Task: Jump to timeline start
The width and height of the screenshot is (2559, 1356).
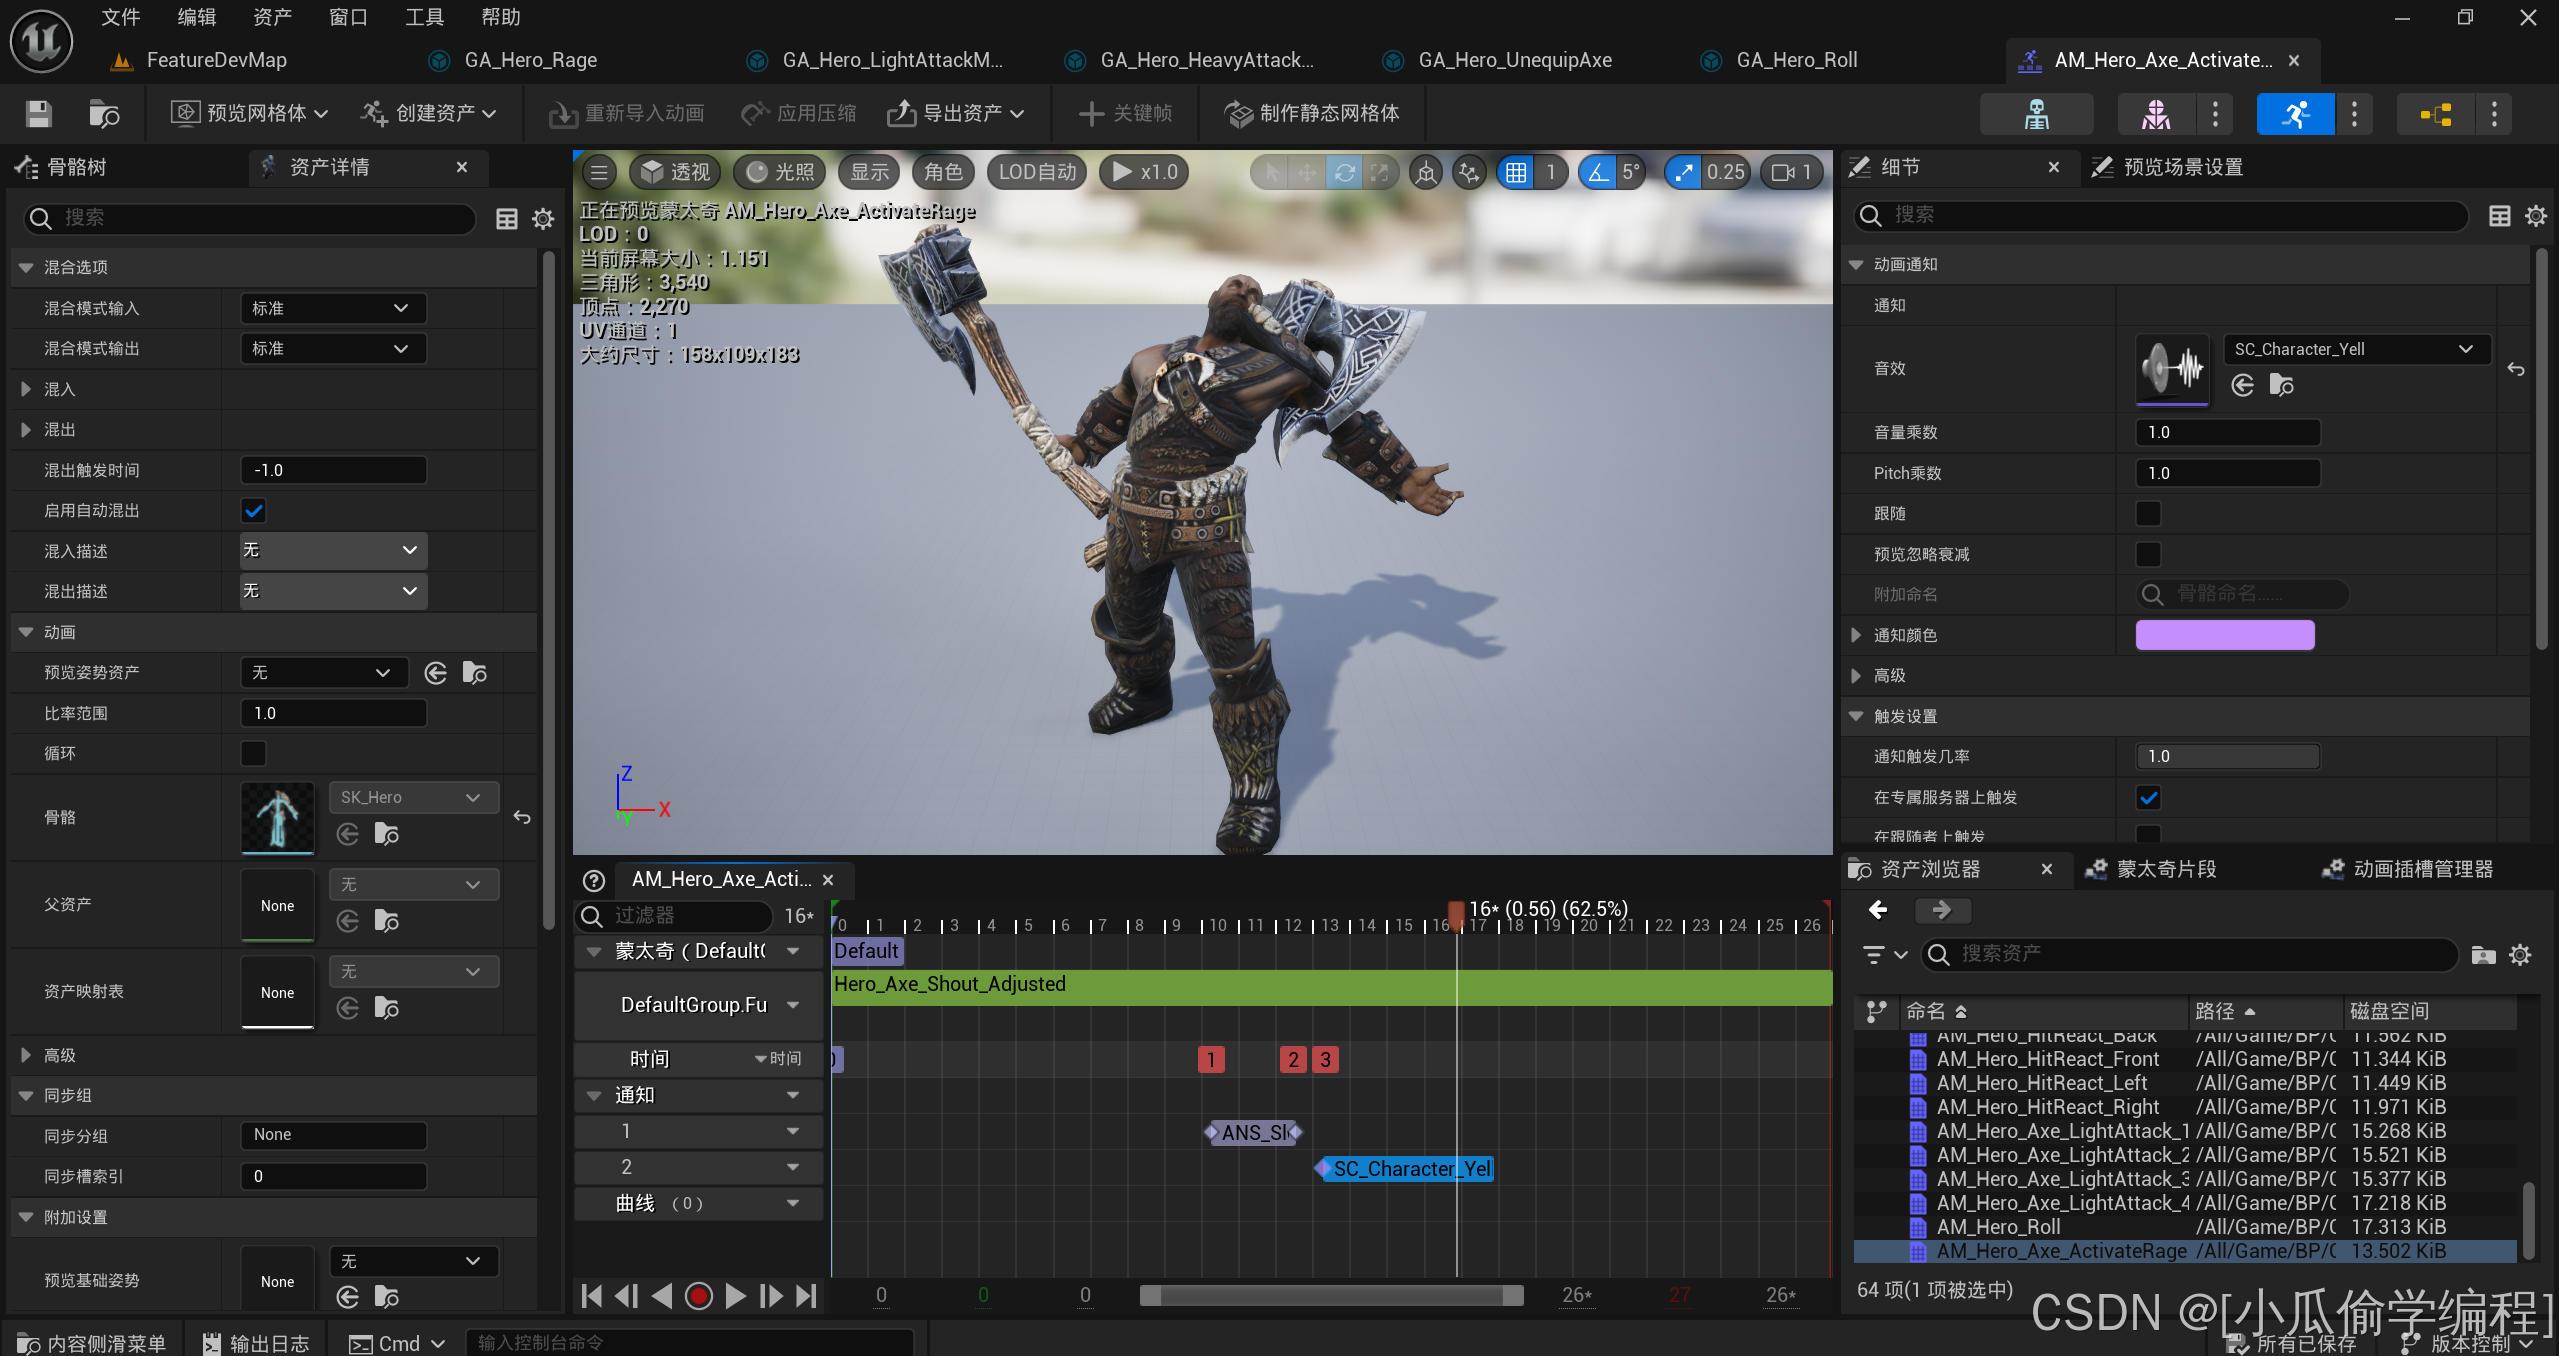Action: [592, 1296]
